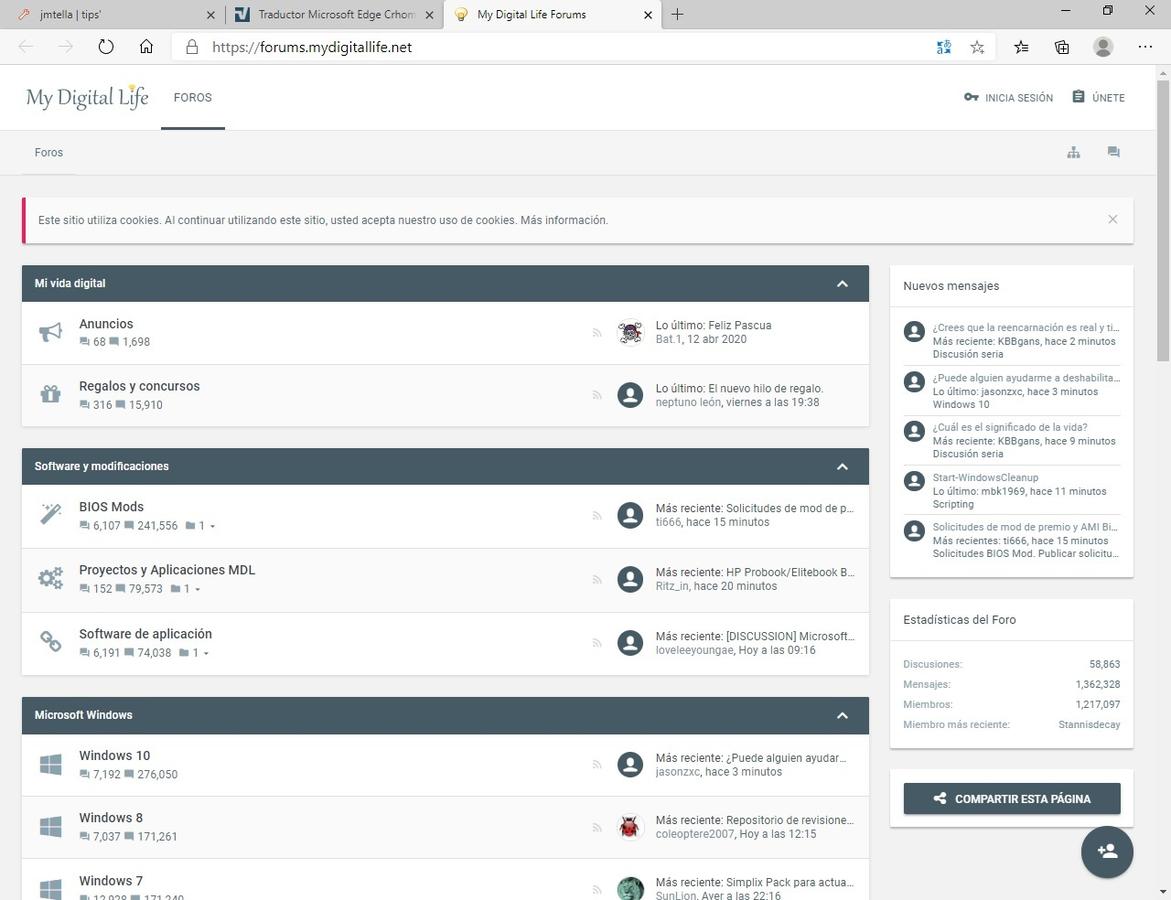Click the Windows 10 logo icon
This screenshot has height=900, width=1171.
click(x=51, y=764)
